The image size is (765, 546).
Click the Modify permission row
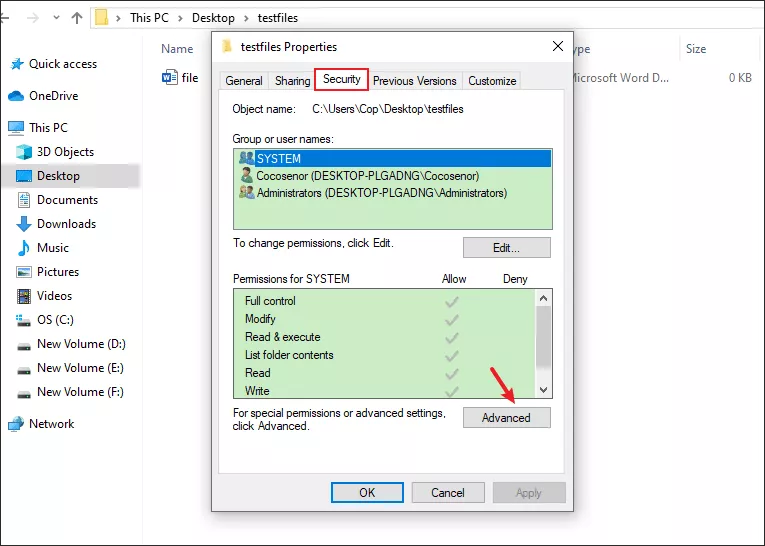click(x=385, y=319)
